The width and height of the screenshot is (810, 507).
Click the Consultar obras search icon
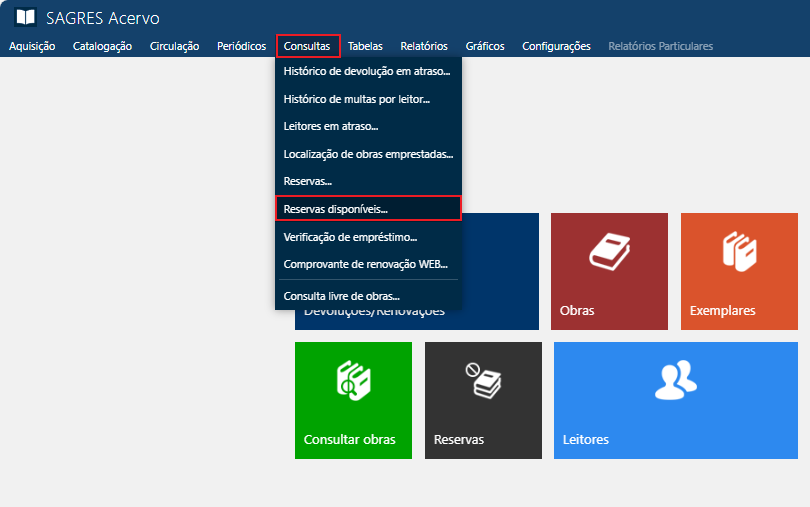coord(353,381)
